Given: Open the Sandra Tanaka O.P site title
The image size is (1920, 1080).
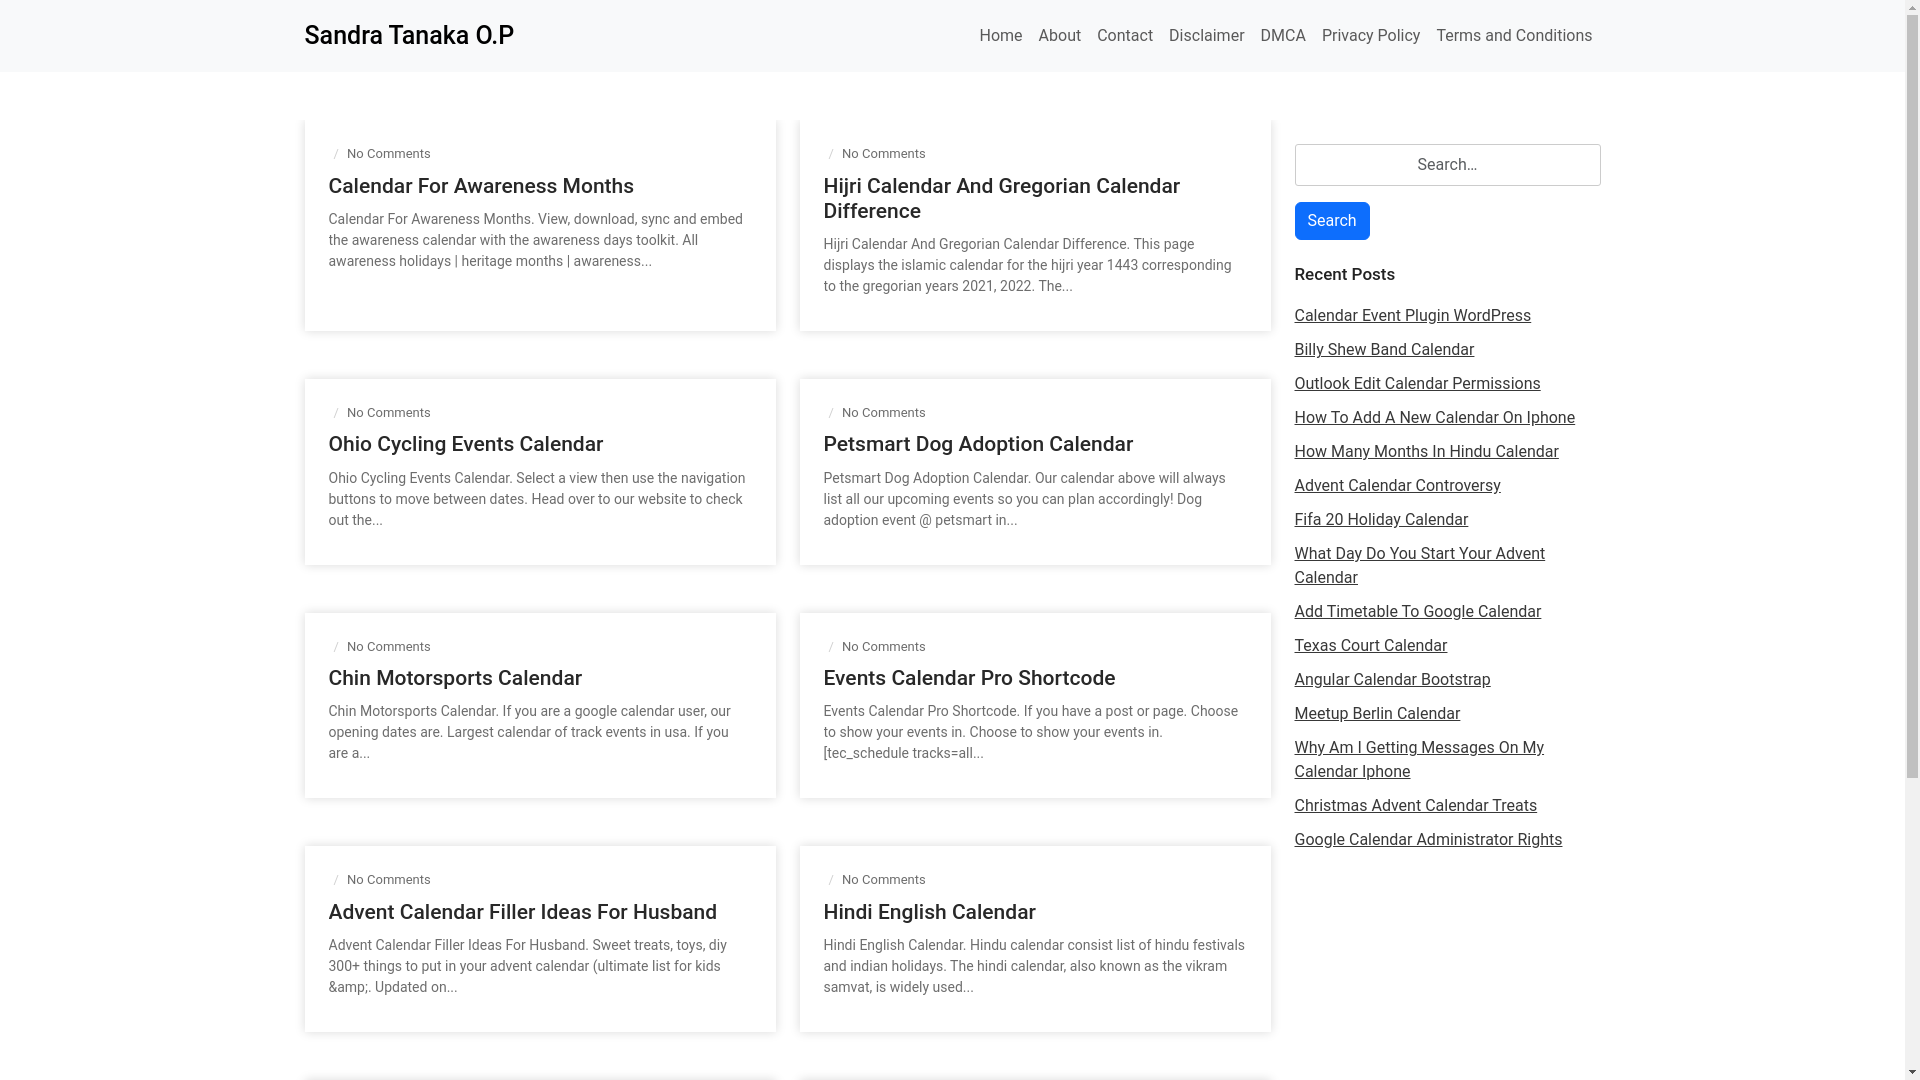Looking at the screenshot, I should tap(408, 36).
